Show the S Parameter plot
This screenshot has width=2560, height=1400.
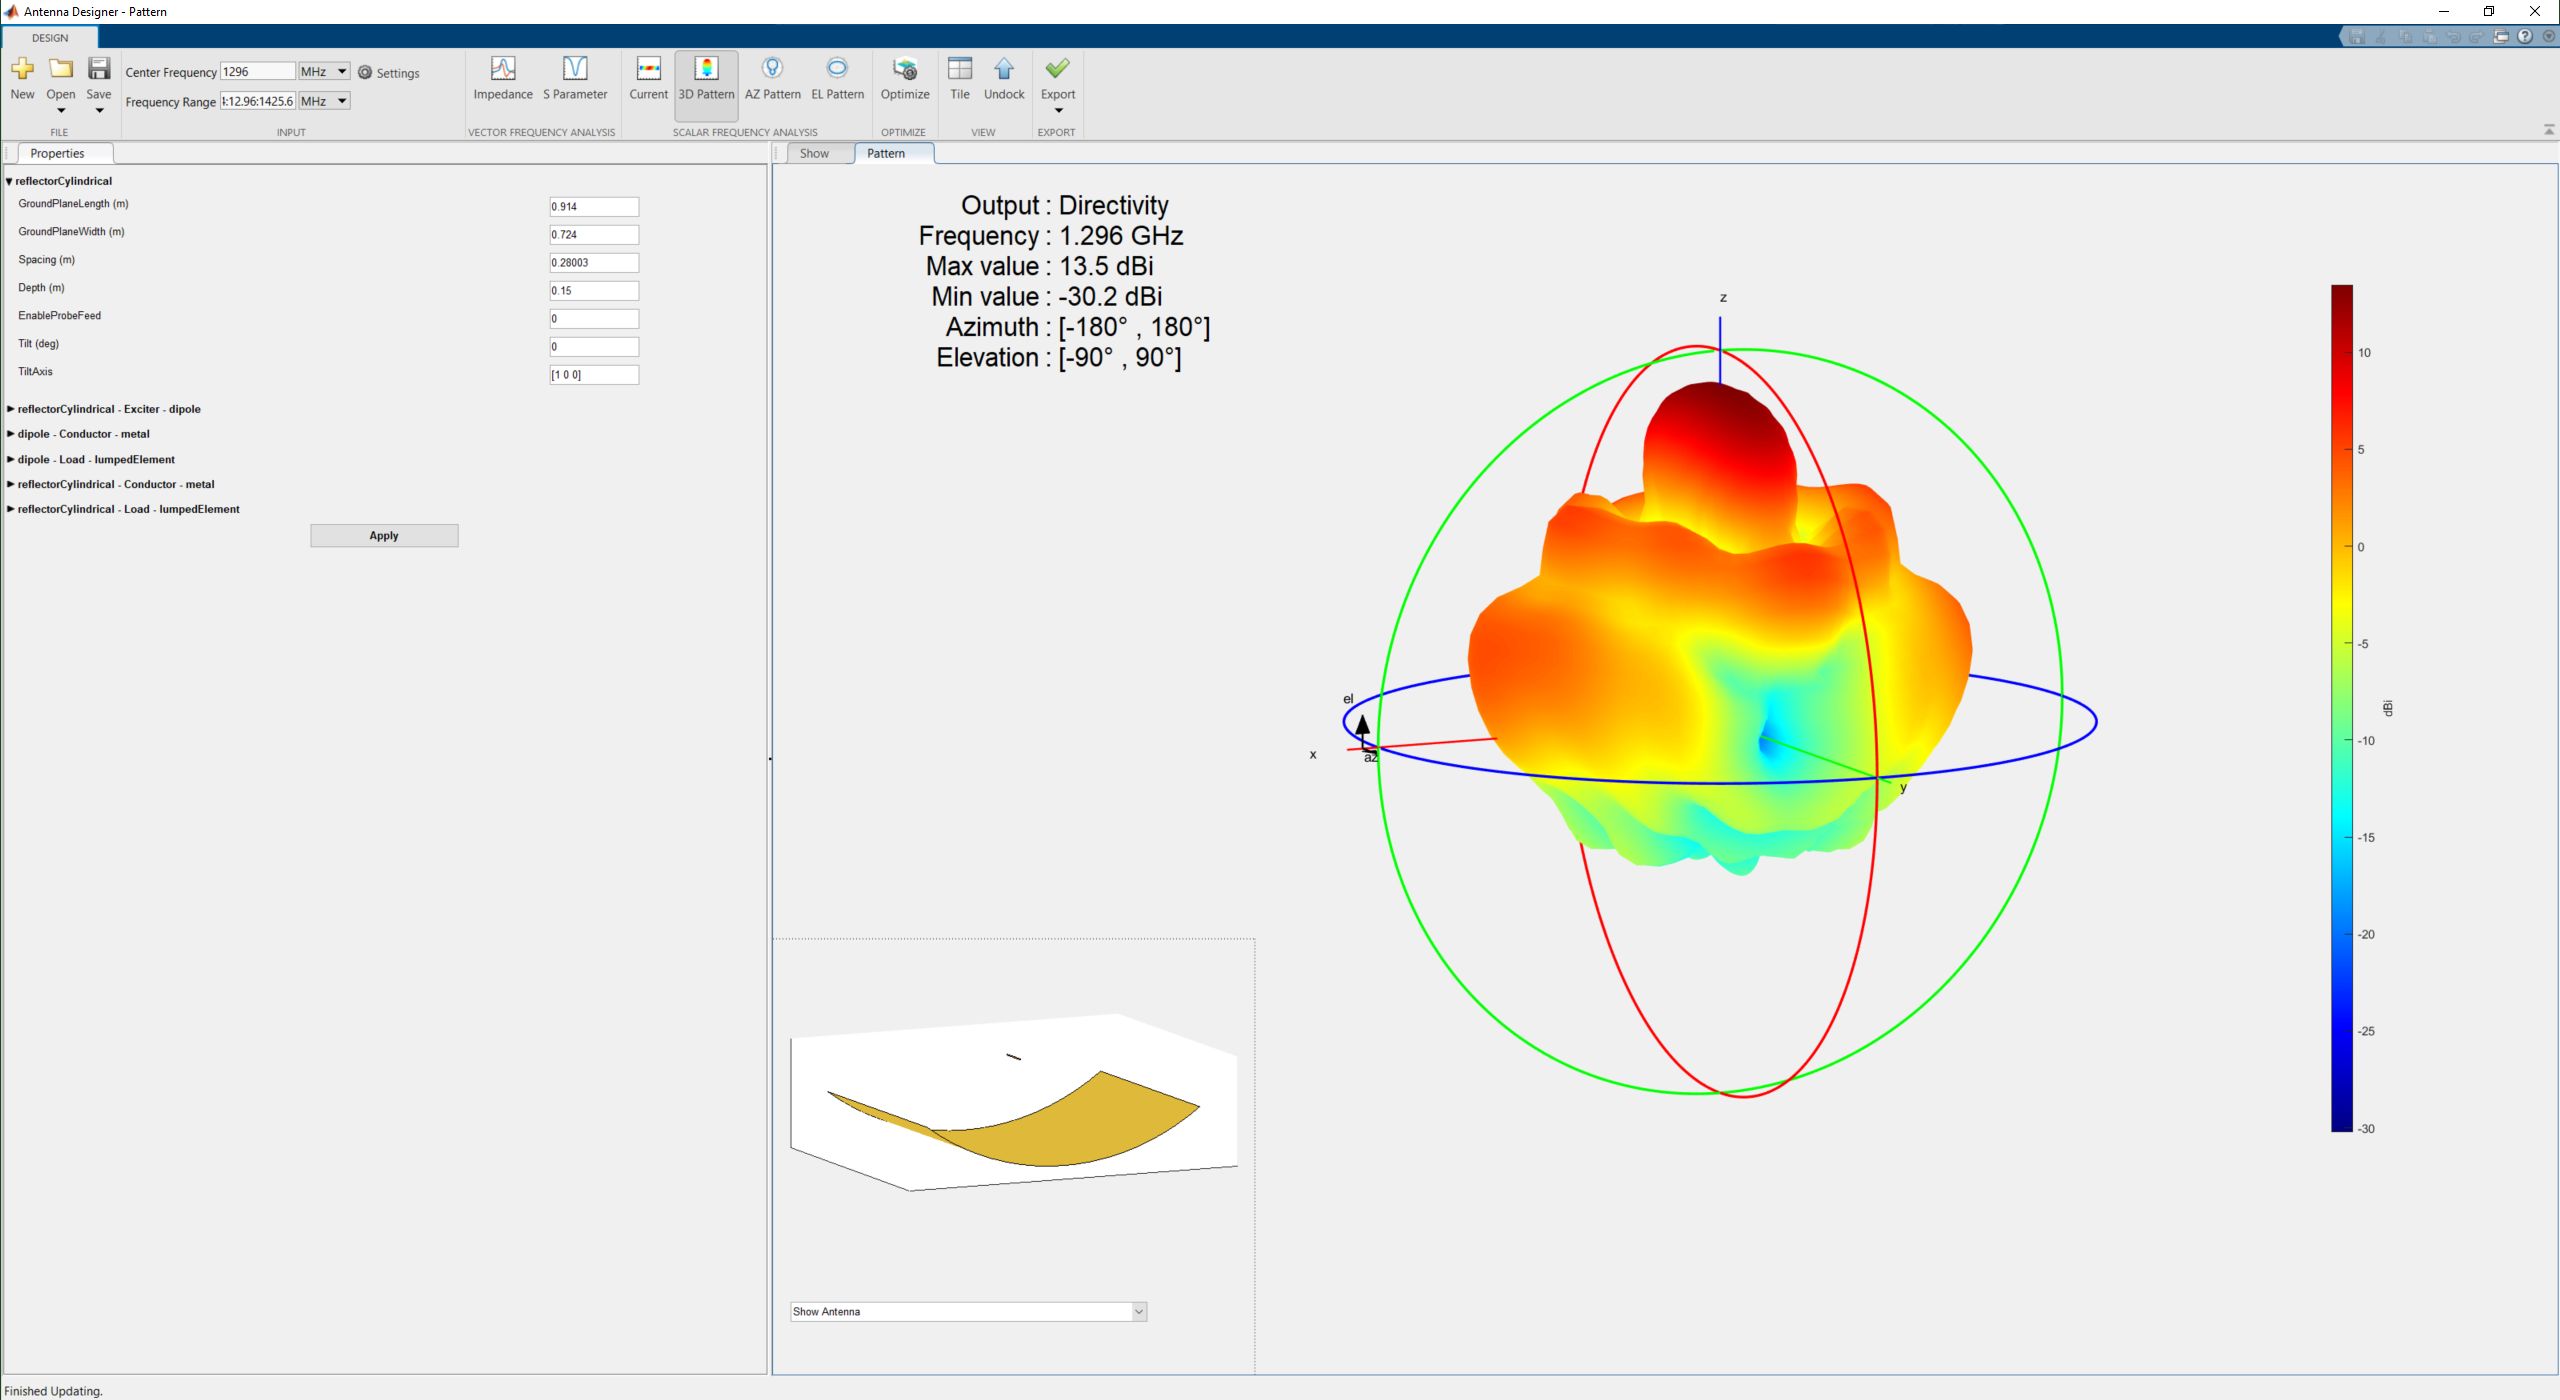coord(575,79)
